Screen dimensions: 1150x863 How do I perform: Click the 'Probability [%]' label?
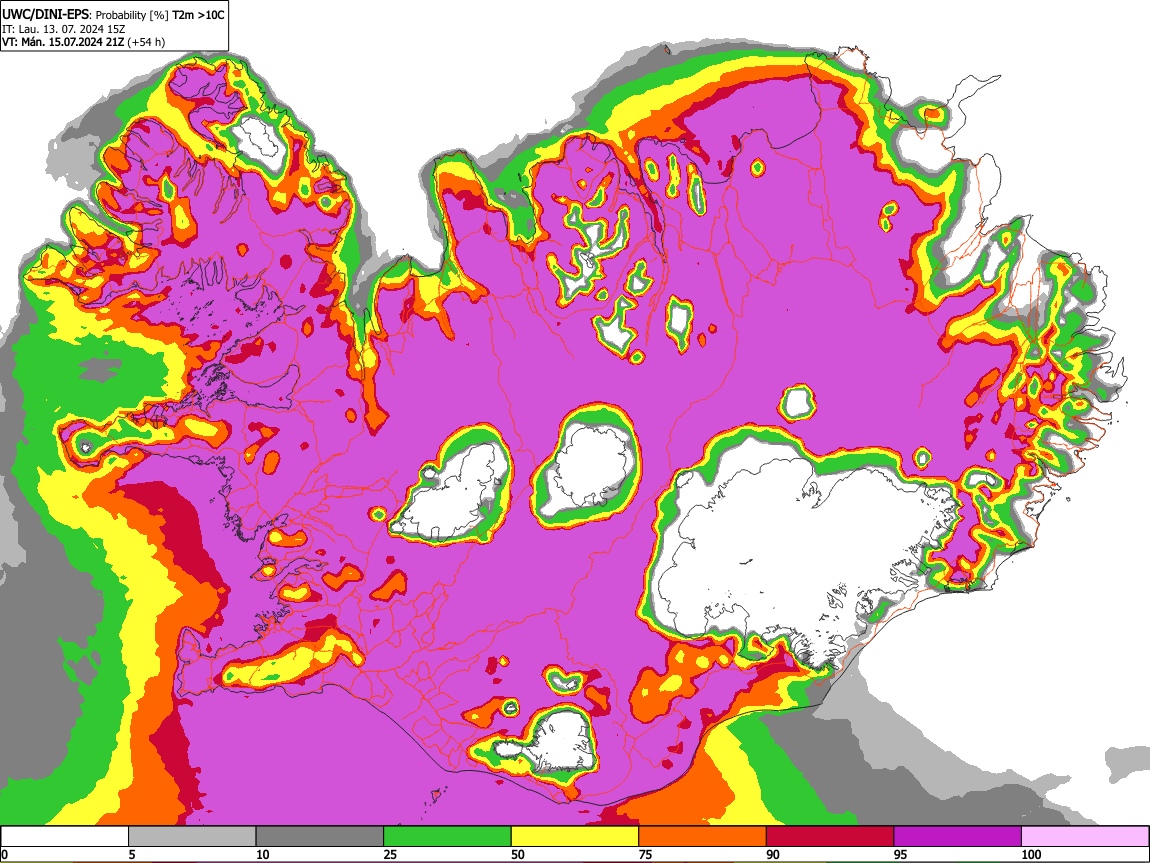tap(132, 15)
